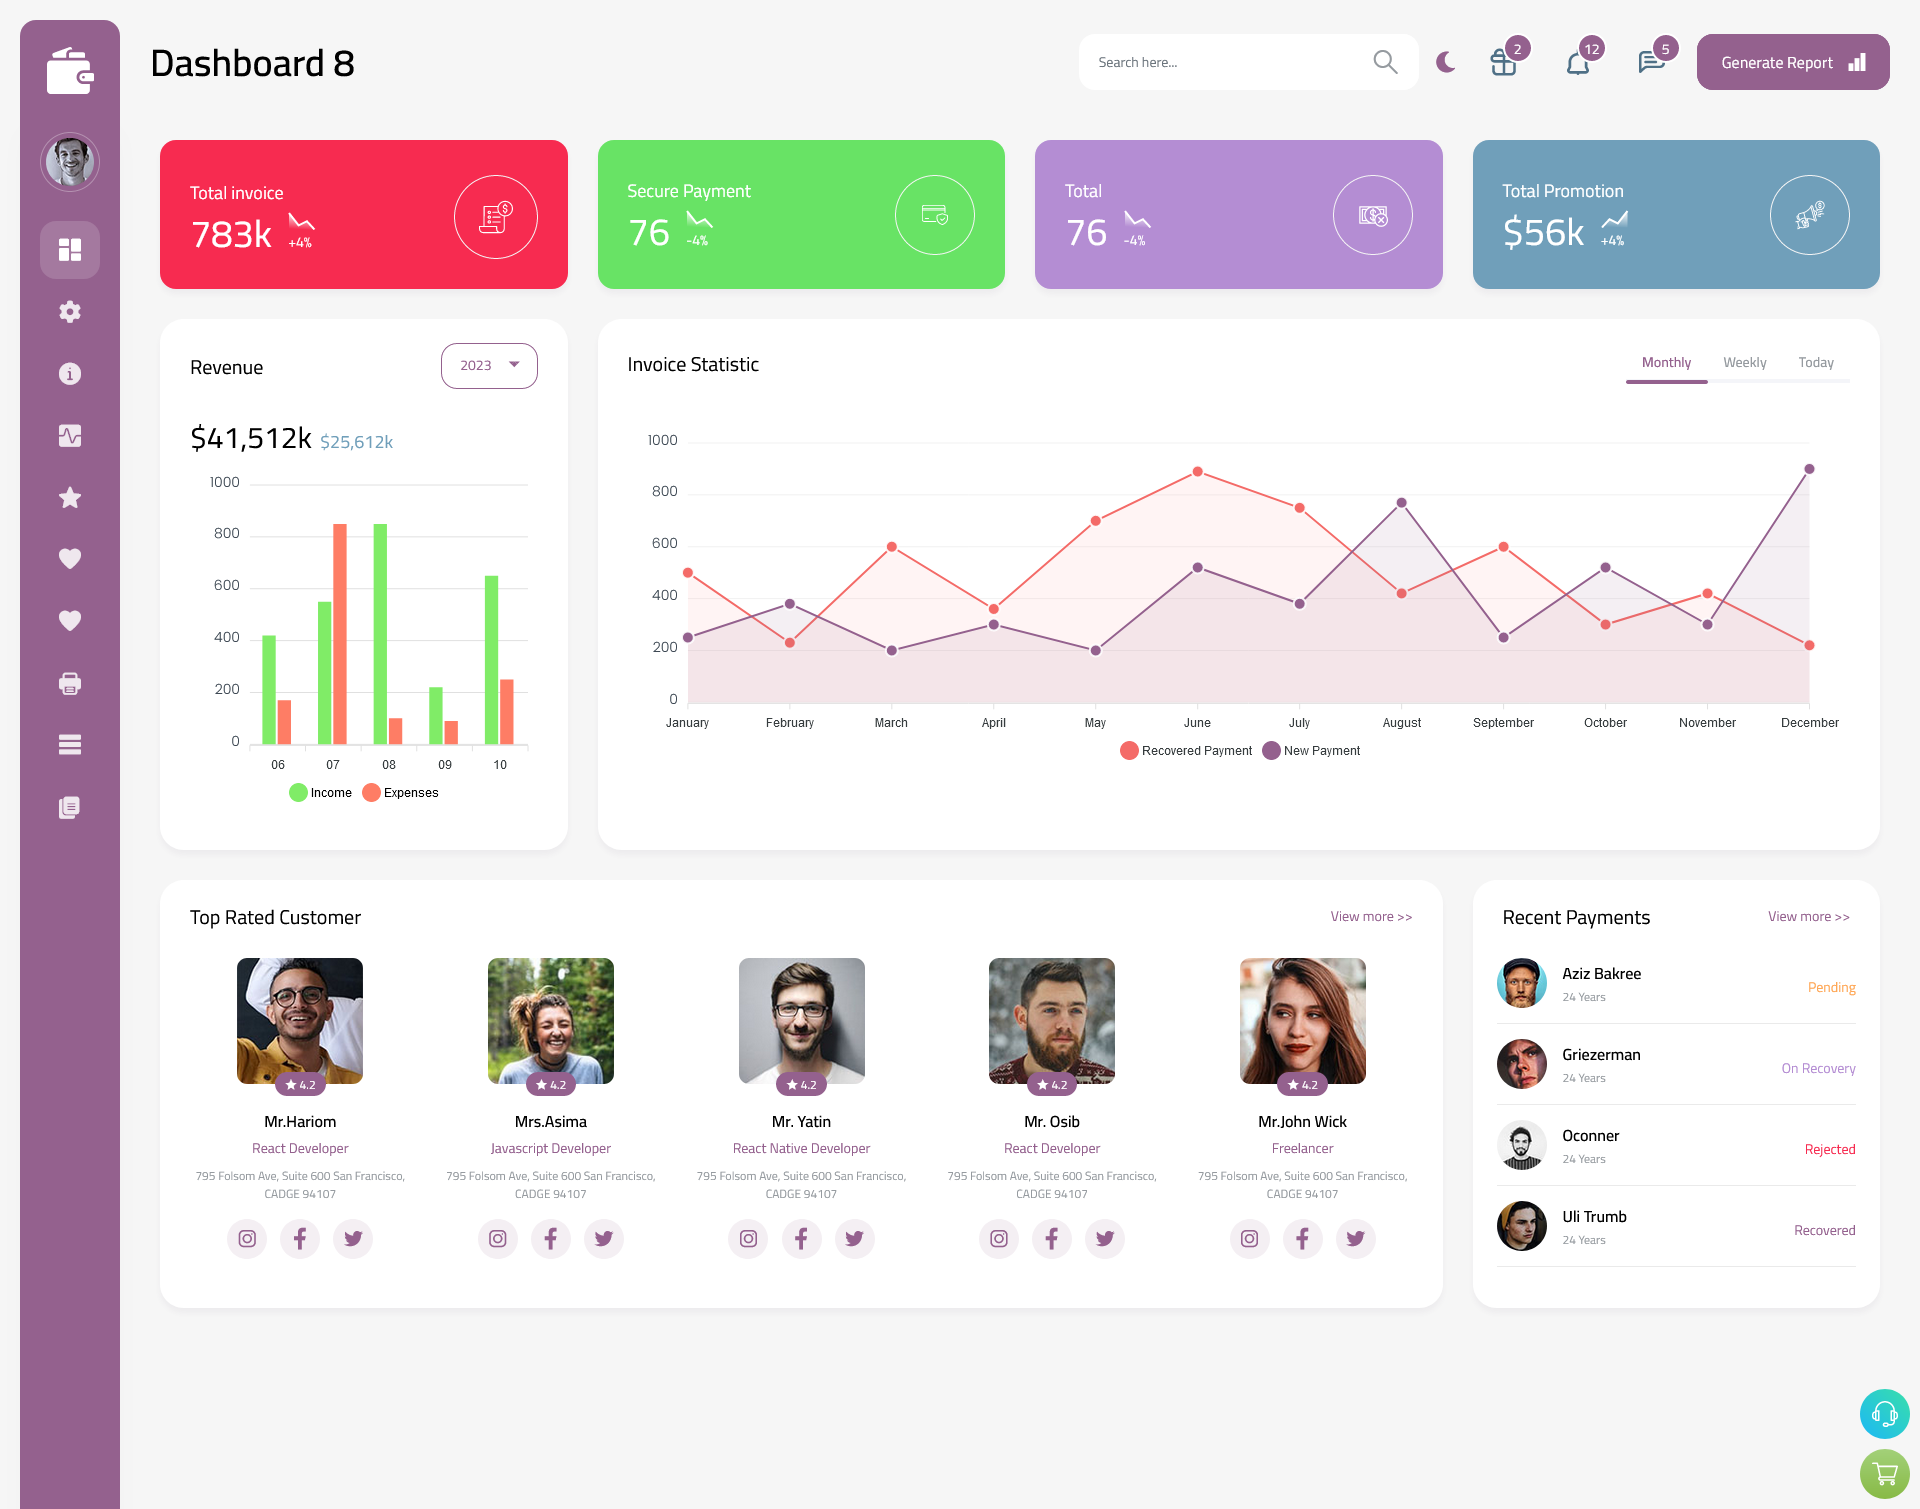Switch to Weekly invoice statistics tab
Viewport: 1920px width, 1509px height.
point(1745,362)
